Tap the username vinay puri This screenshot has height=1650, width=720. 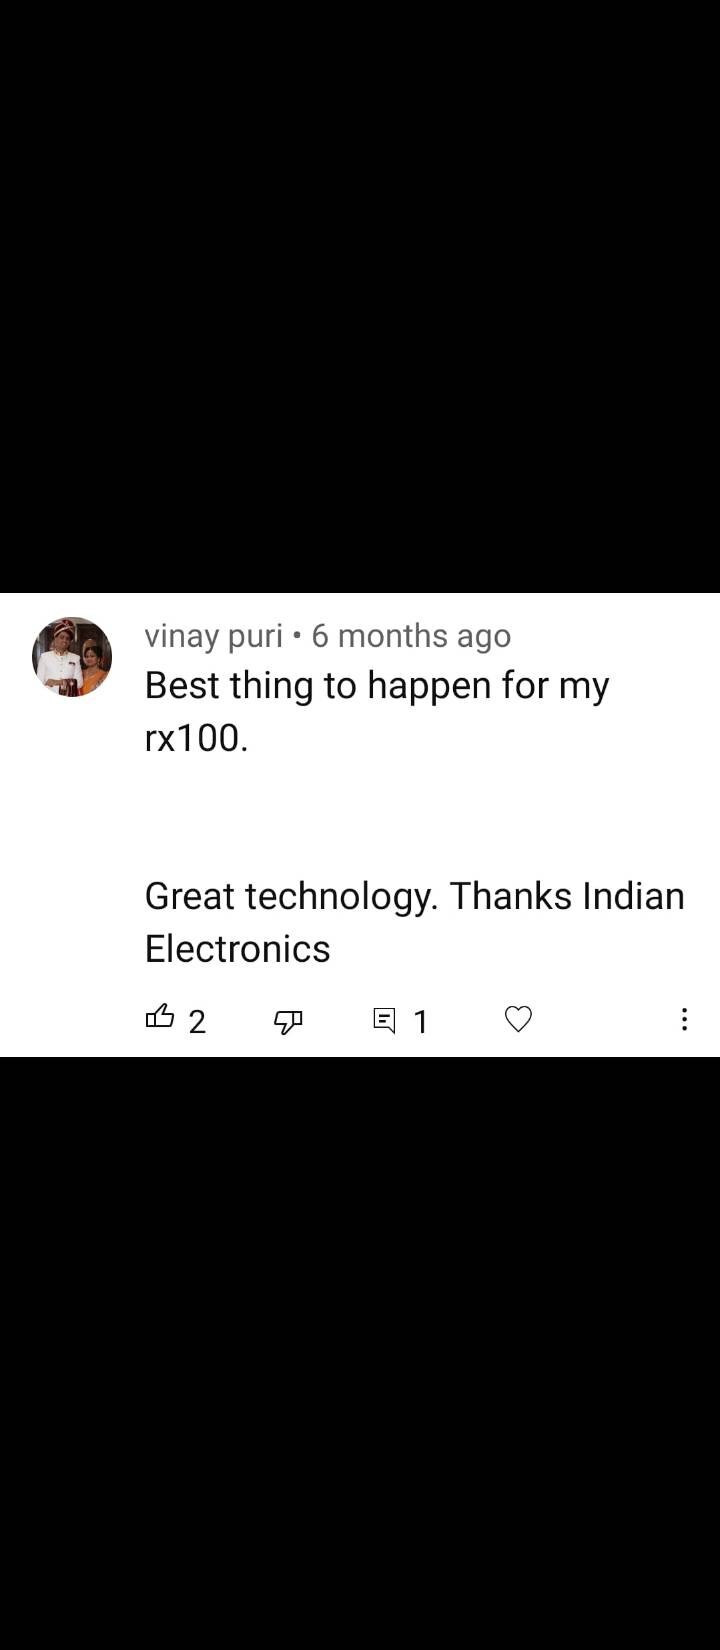coord(214,636)
